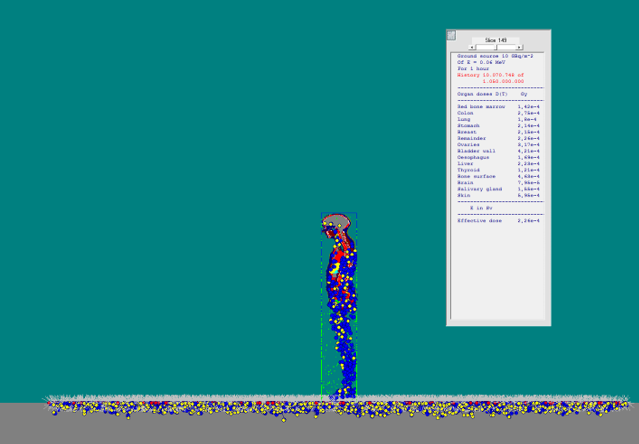
Task: Click the Slice 149 label
Action: [496, 40]
